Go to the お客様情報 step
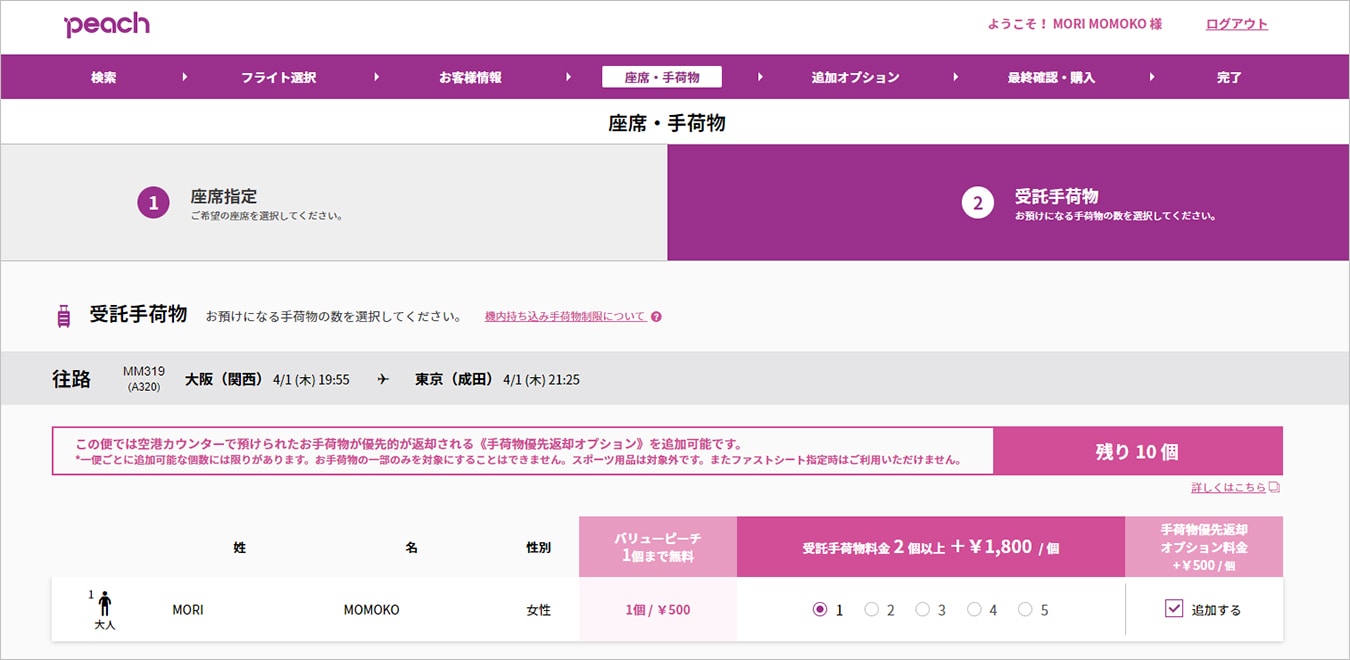The width and height of the screenshot is (1350, 660). pos(470,77)
